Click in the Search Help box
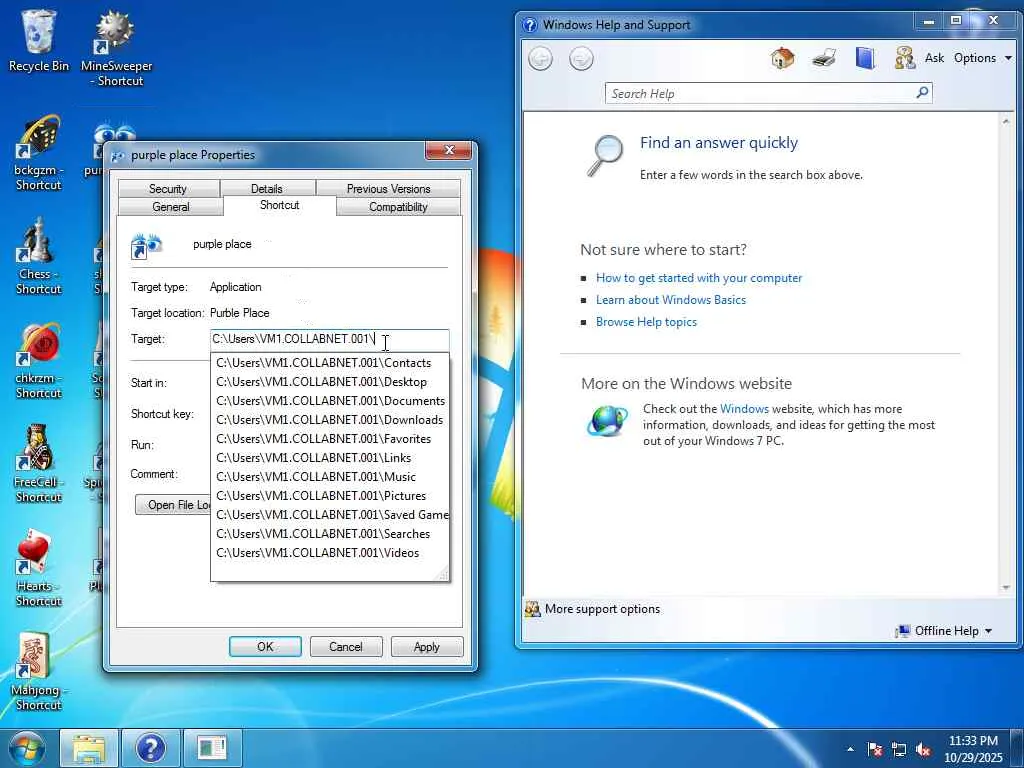The width and height of the screenshot is (1024, 768). coord(761,93)
